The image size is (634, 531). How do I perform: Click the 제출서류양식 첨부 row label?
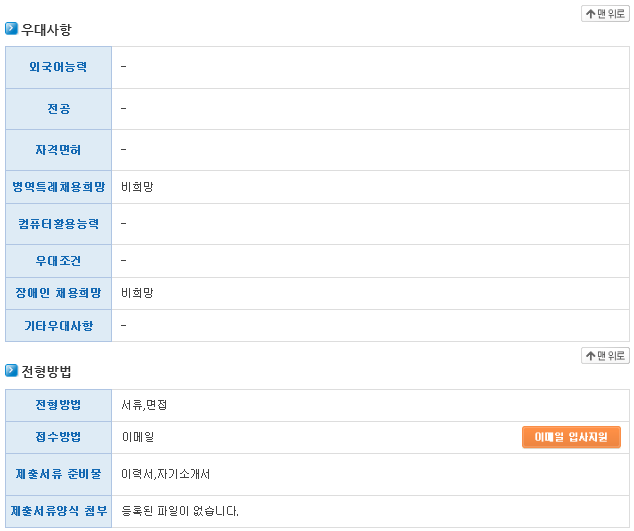click(58, 511)
